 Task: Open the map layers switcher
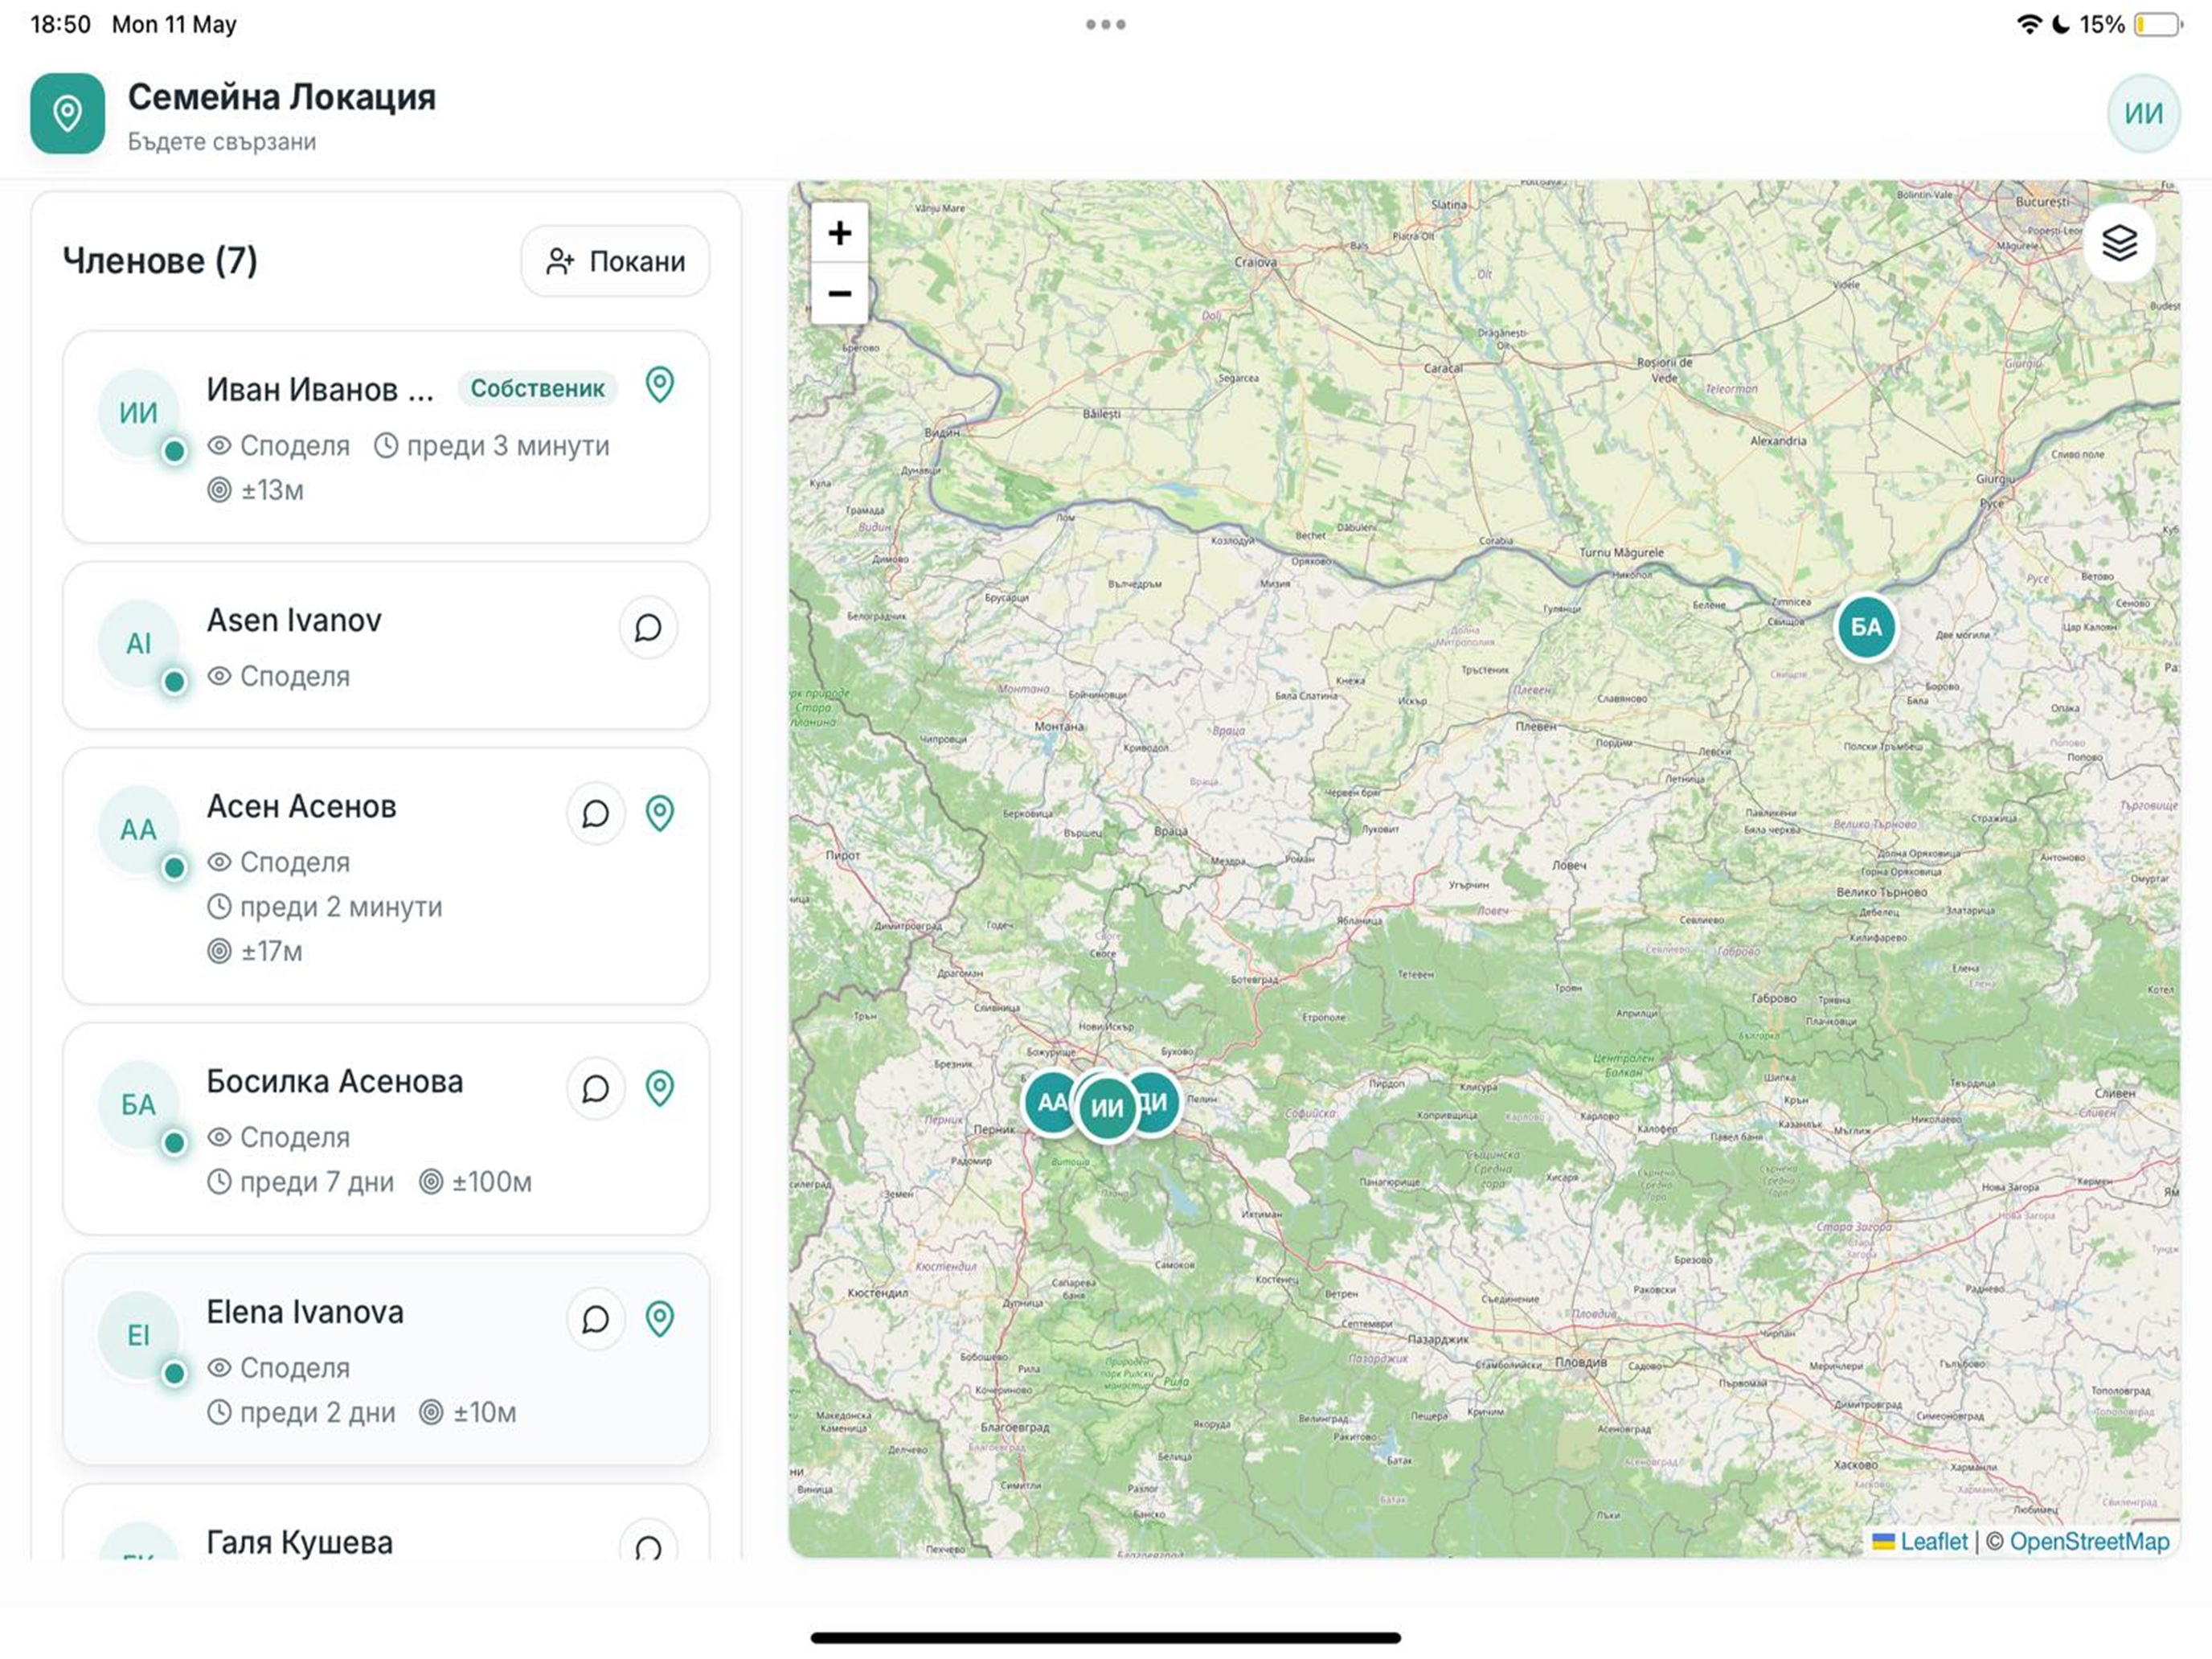coord(2119,243)
